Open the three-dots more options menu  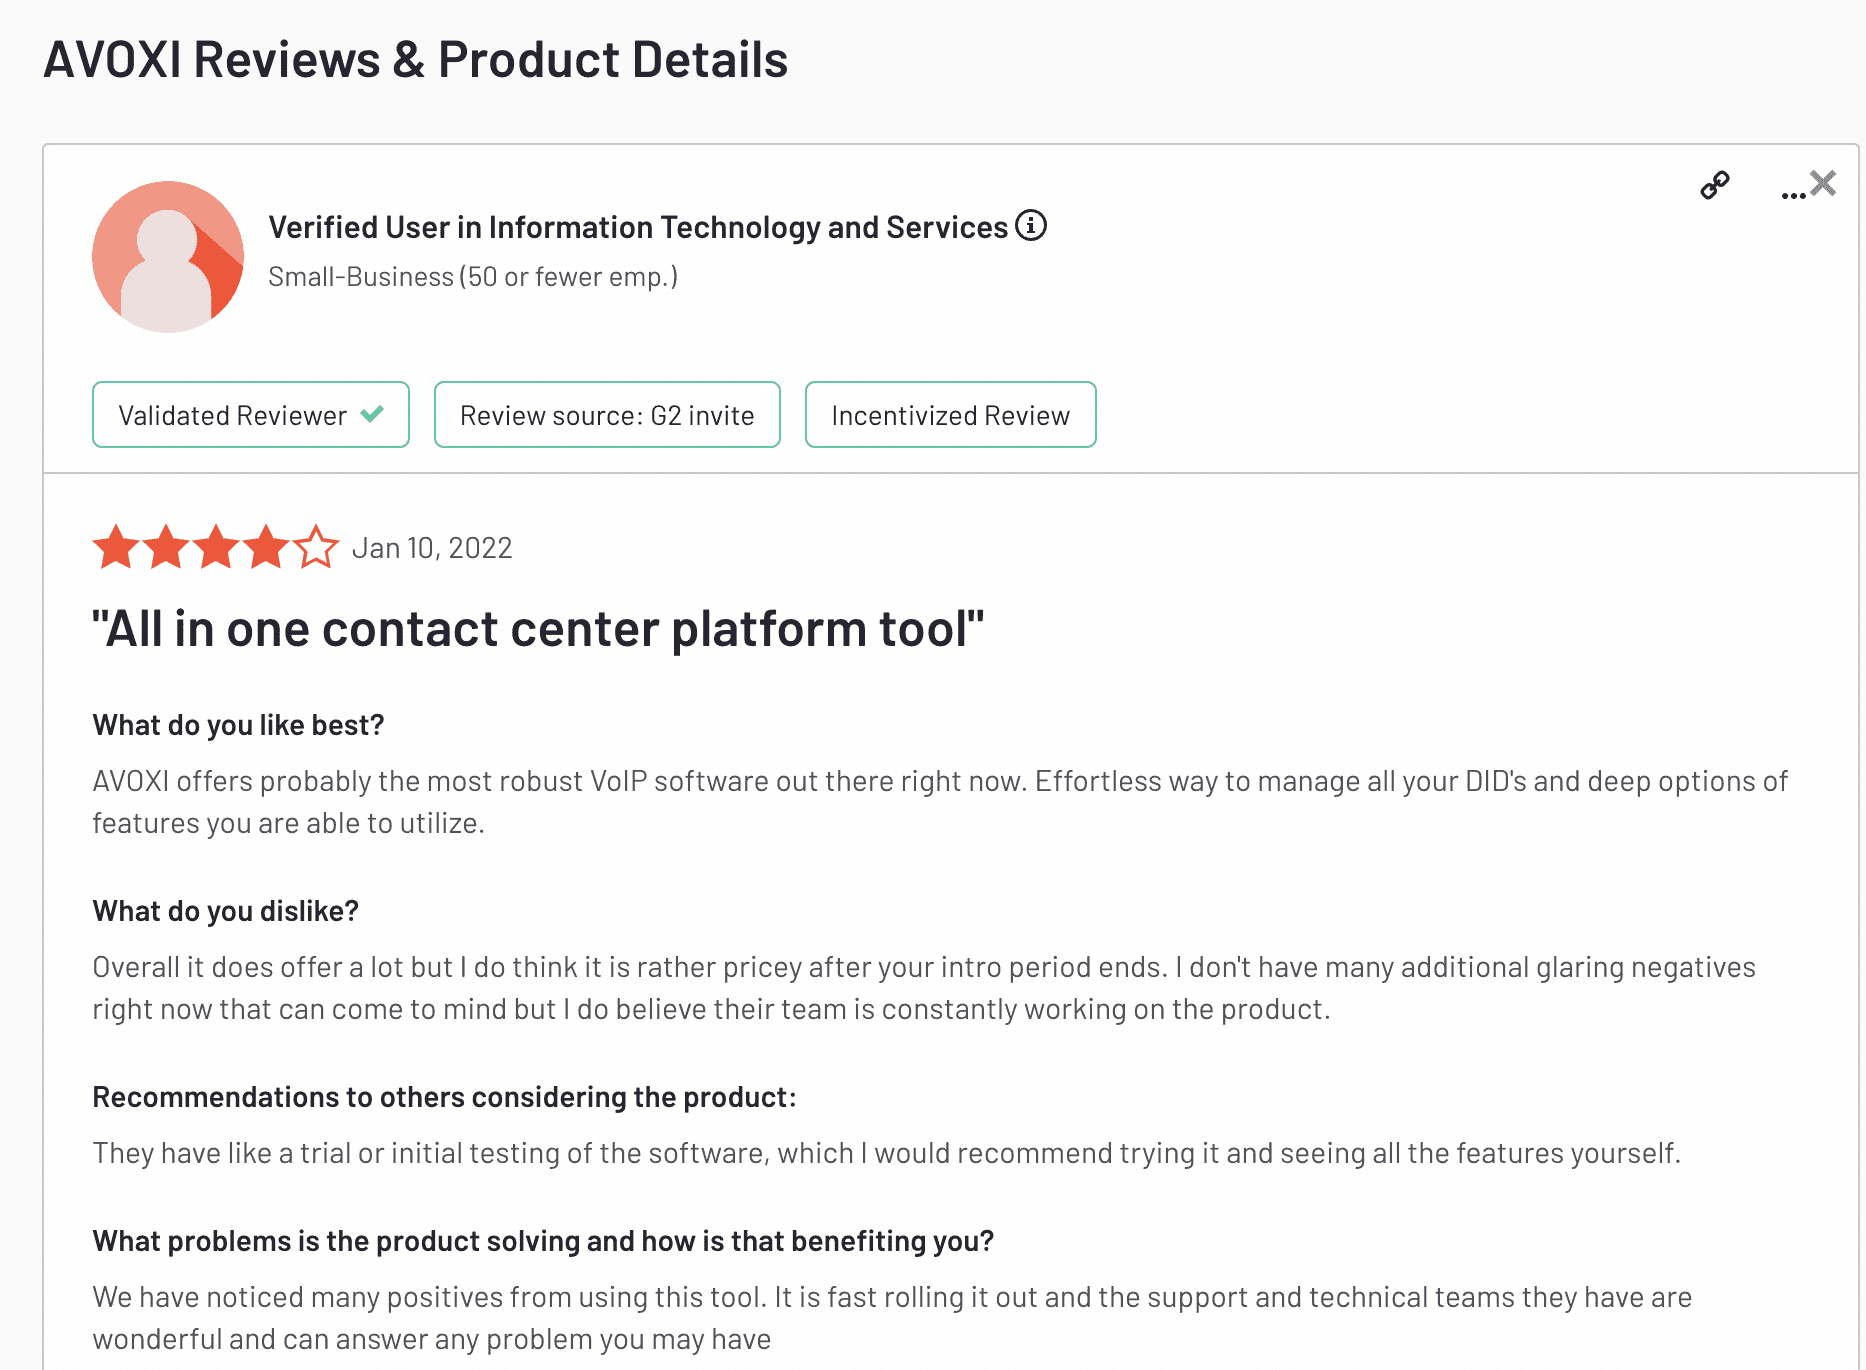[x=1793, y=194]
